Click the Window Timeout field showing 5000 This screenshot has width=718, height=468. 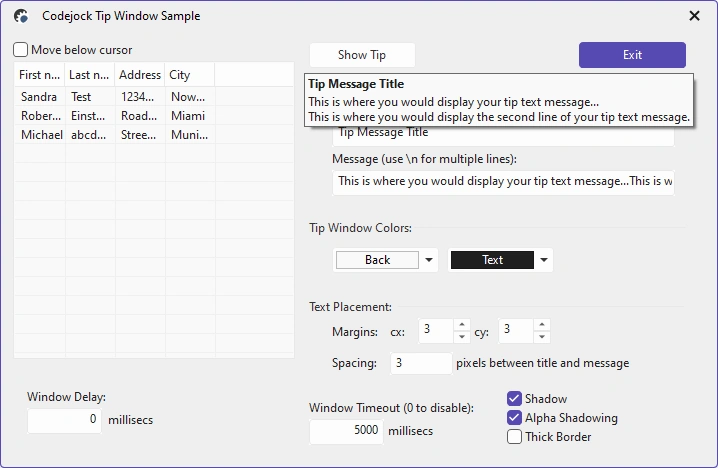[x=346, y=431]
